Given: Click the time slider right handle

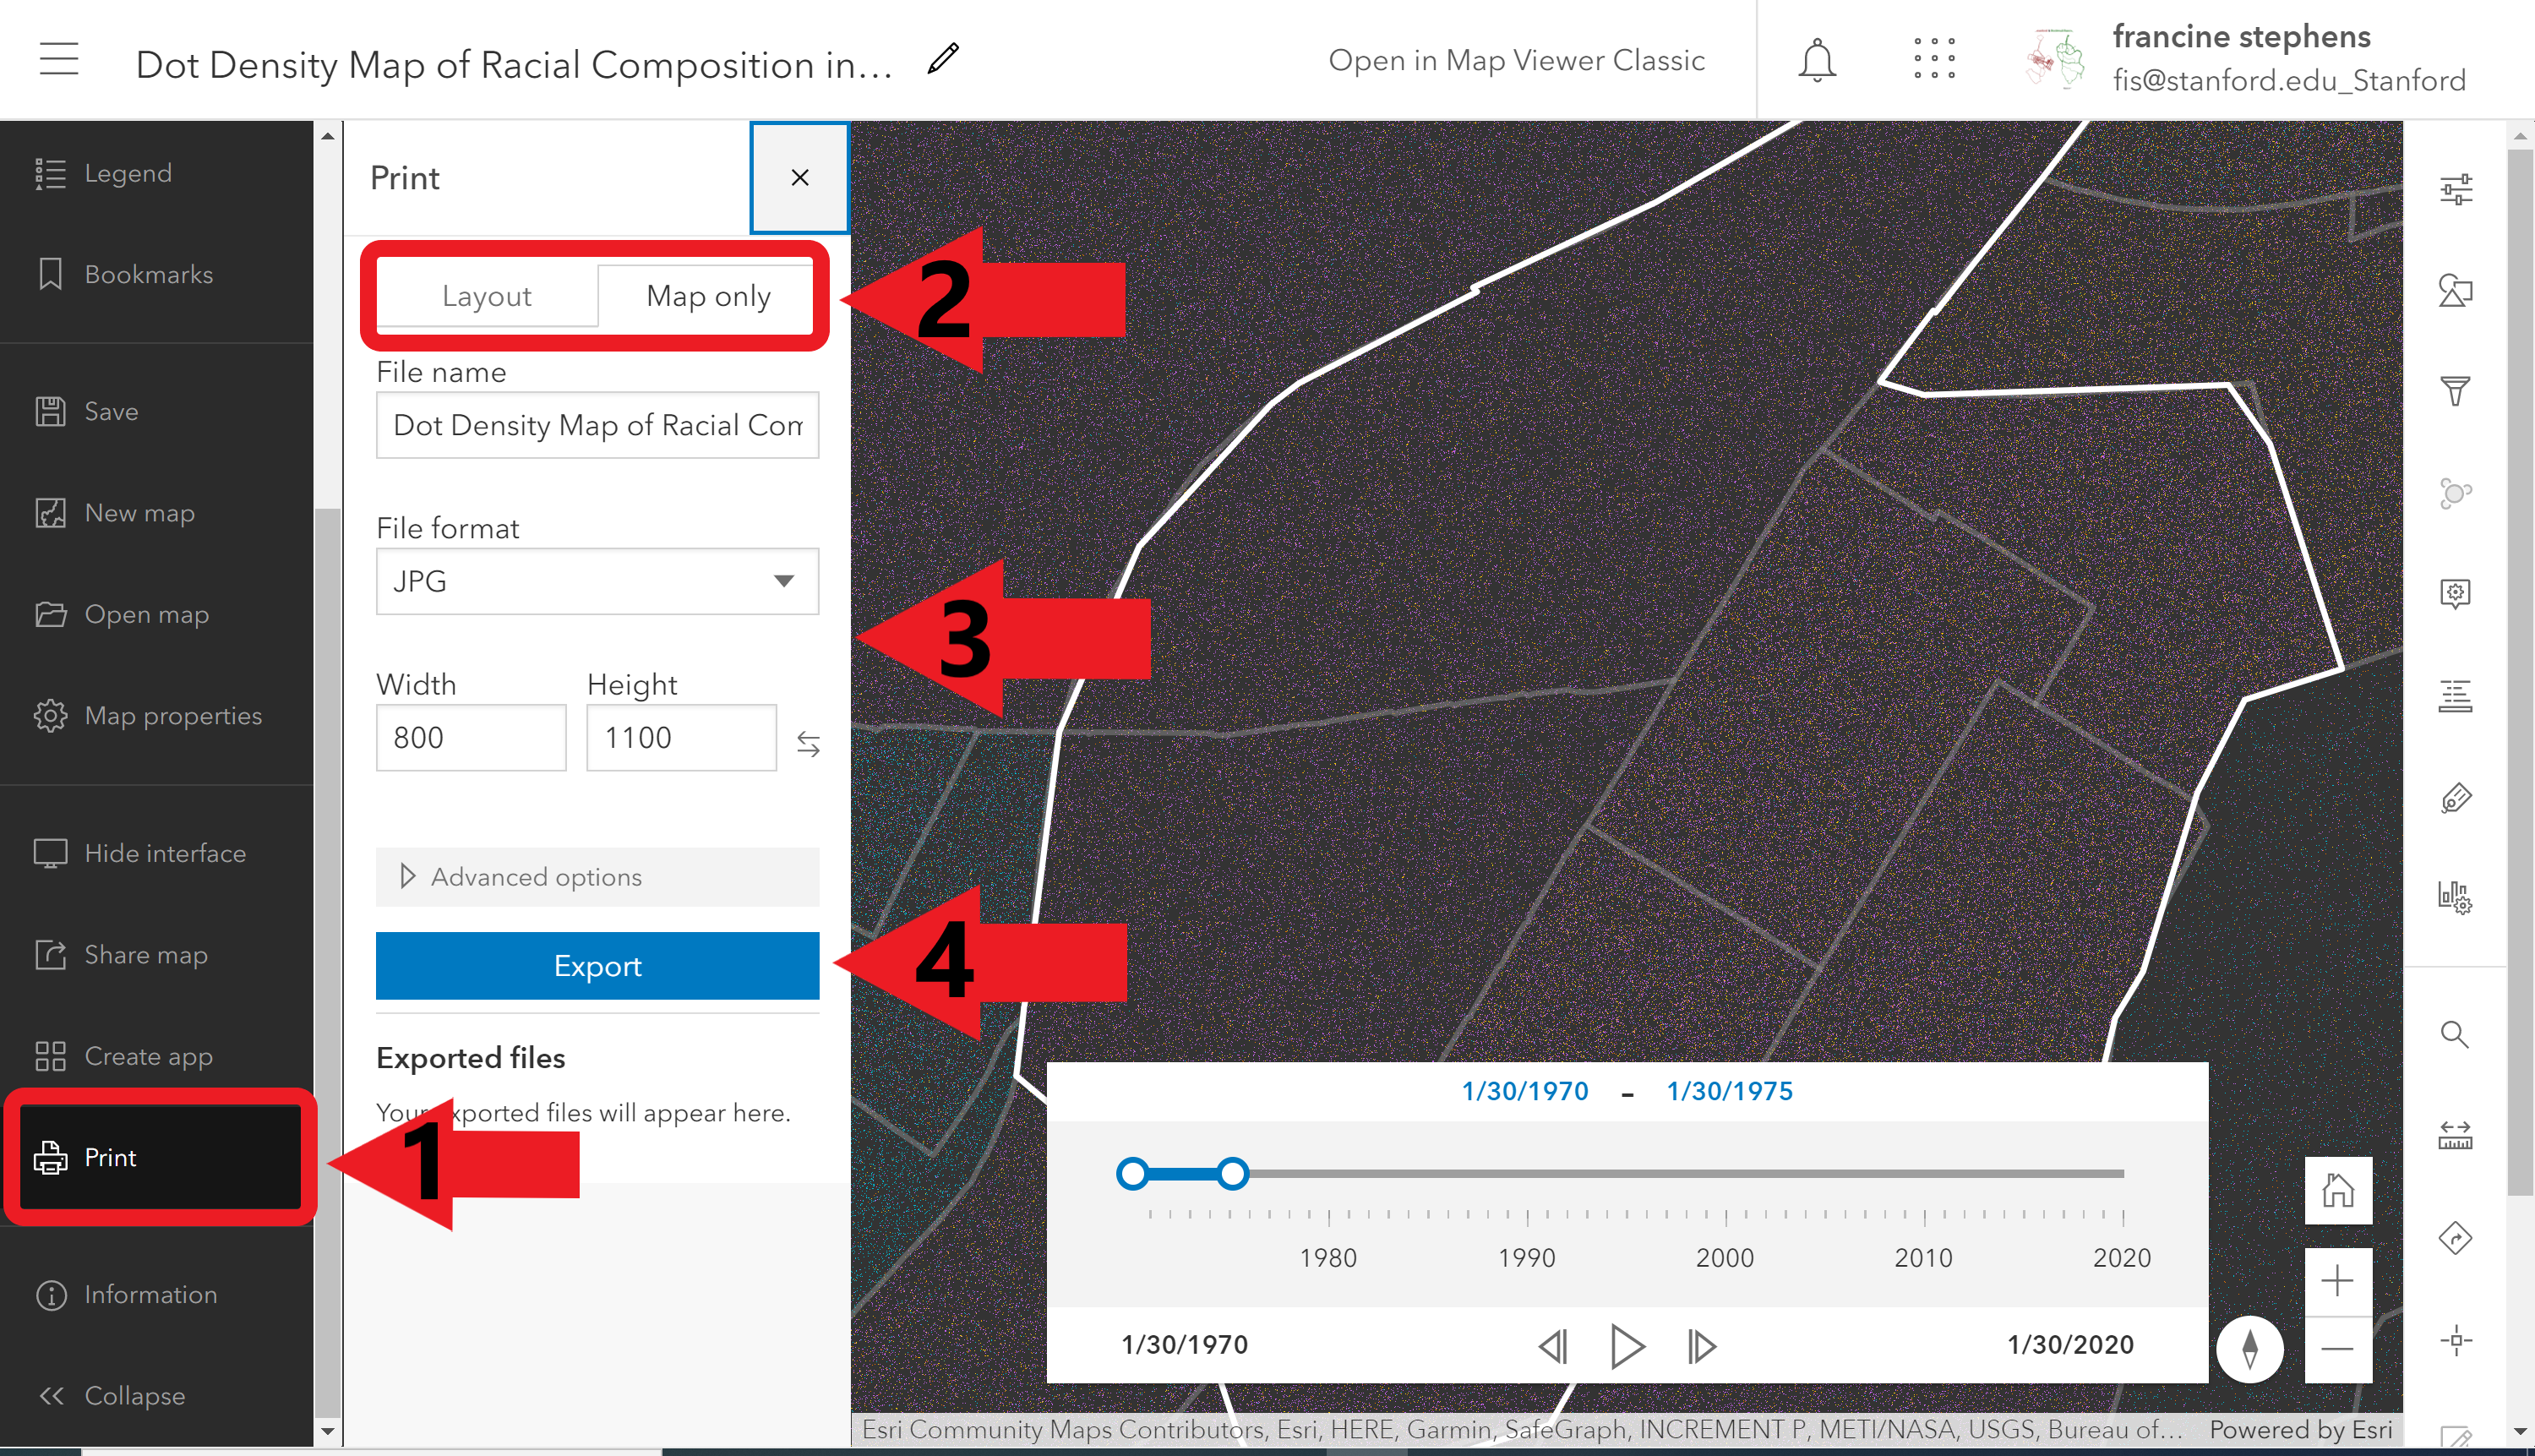Looking at the screenshot, I should tap(1233, 1173).
